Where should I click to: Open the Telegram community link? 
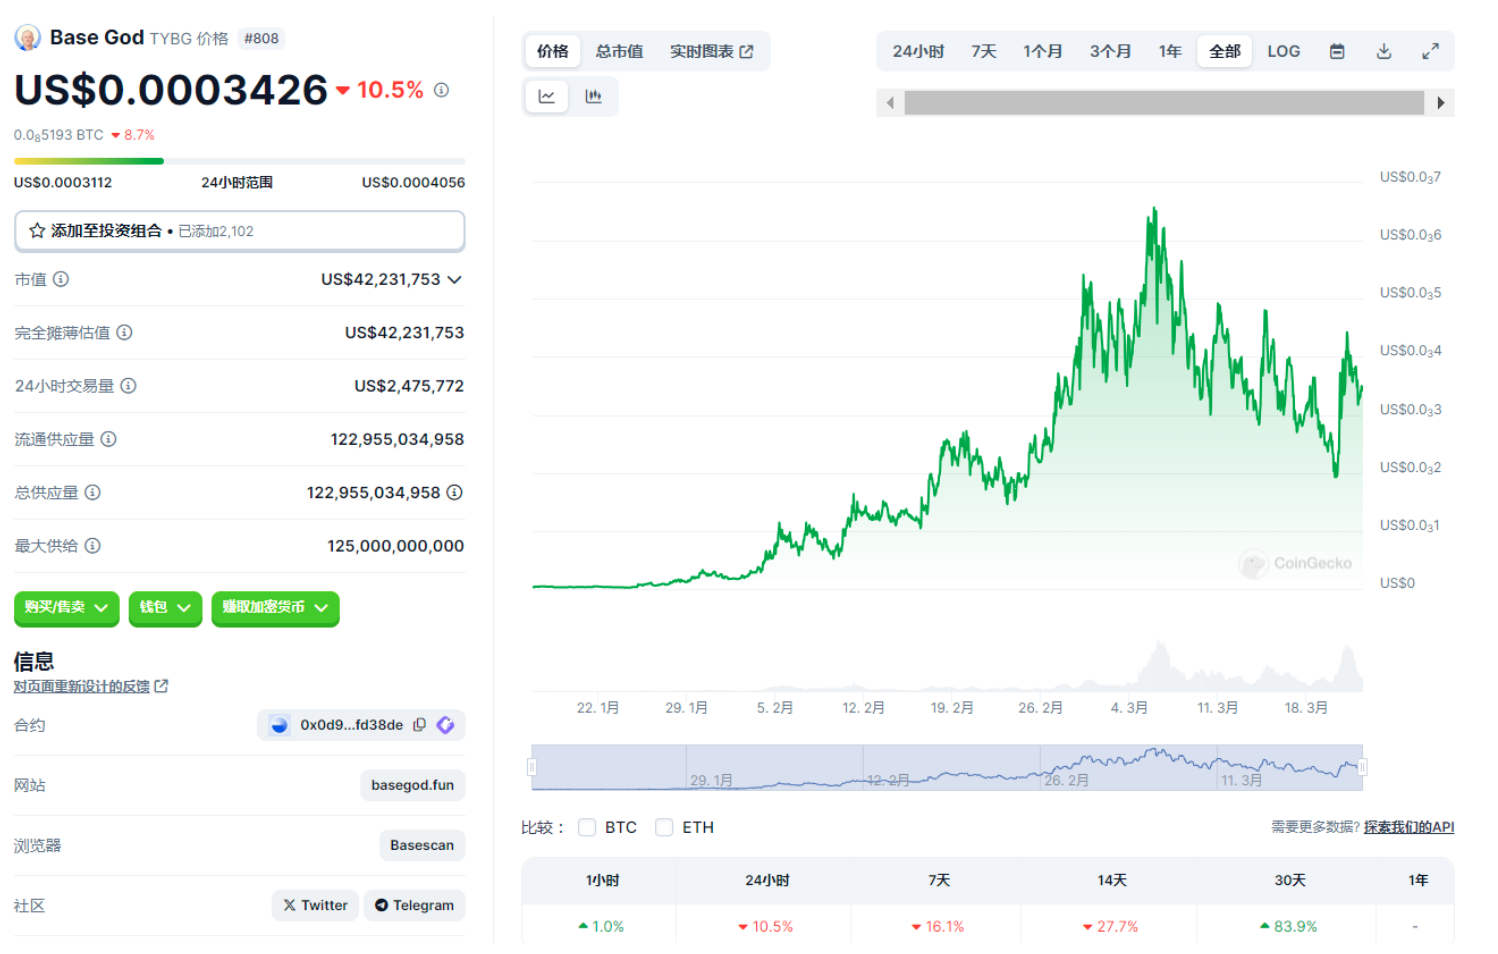tap(414, 905)
